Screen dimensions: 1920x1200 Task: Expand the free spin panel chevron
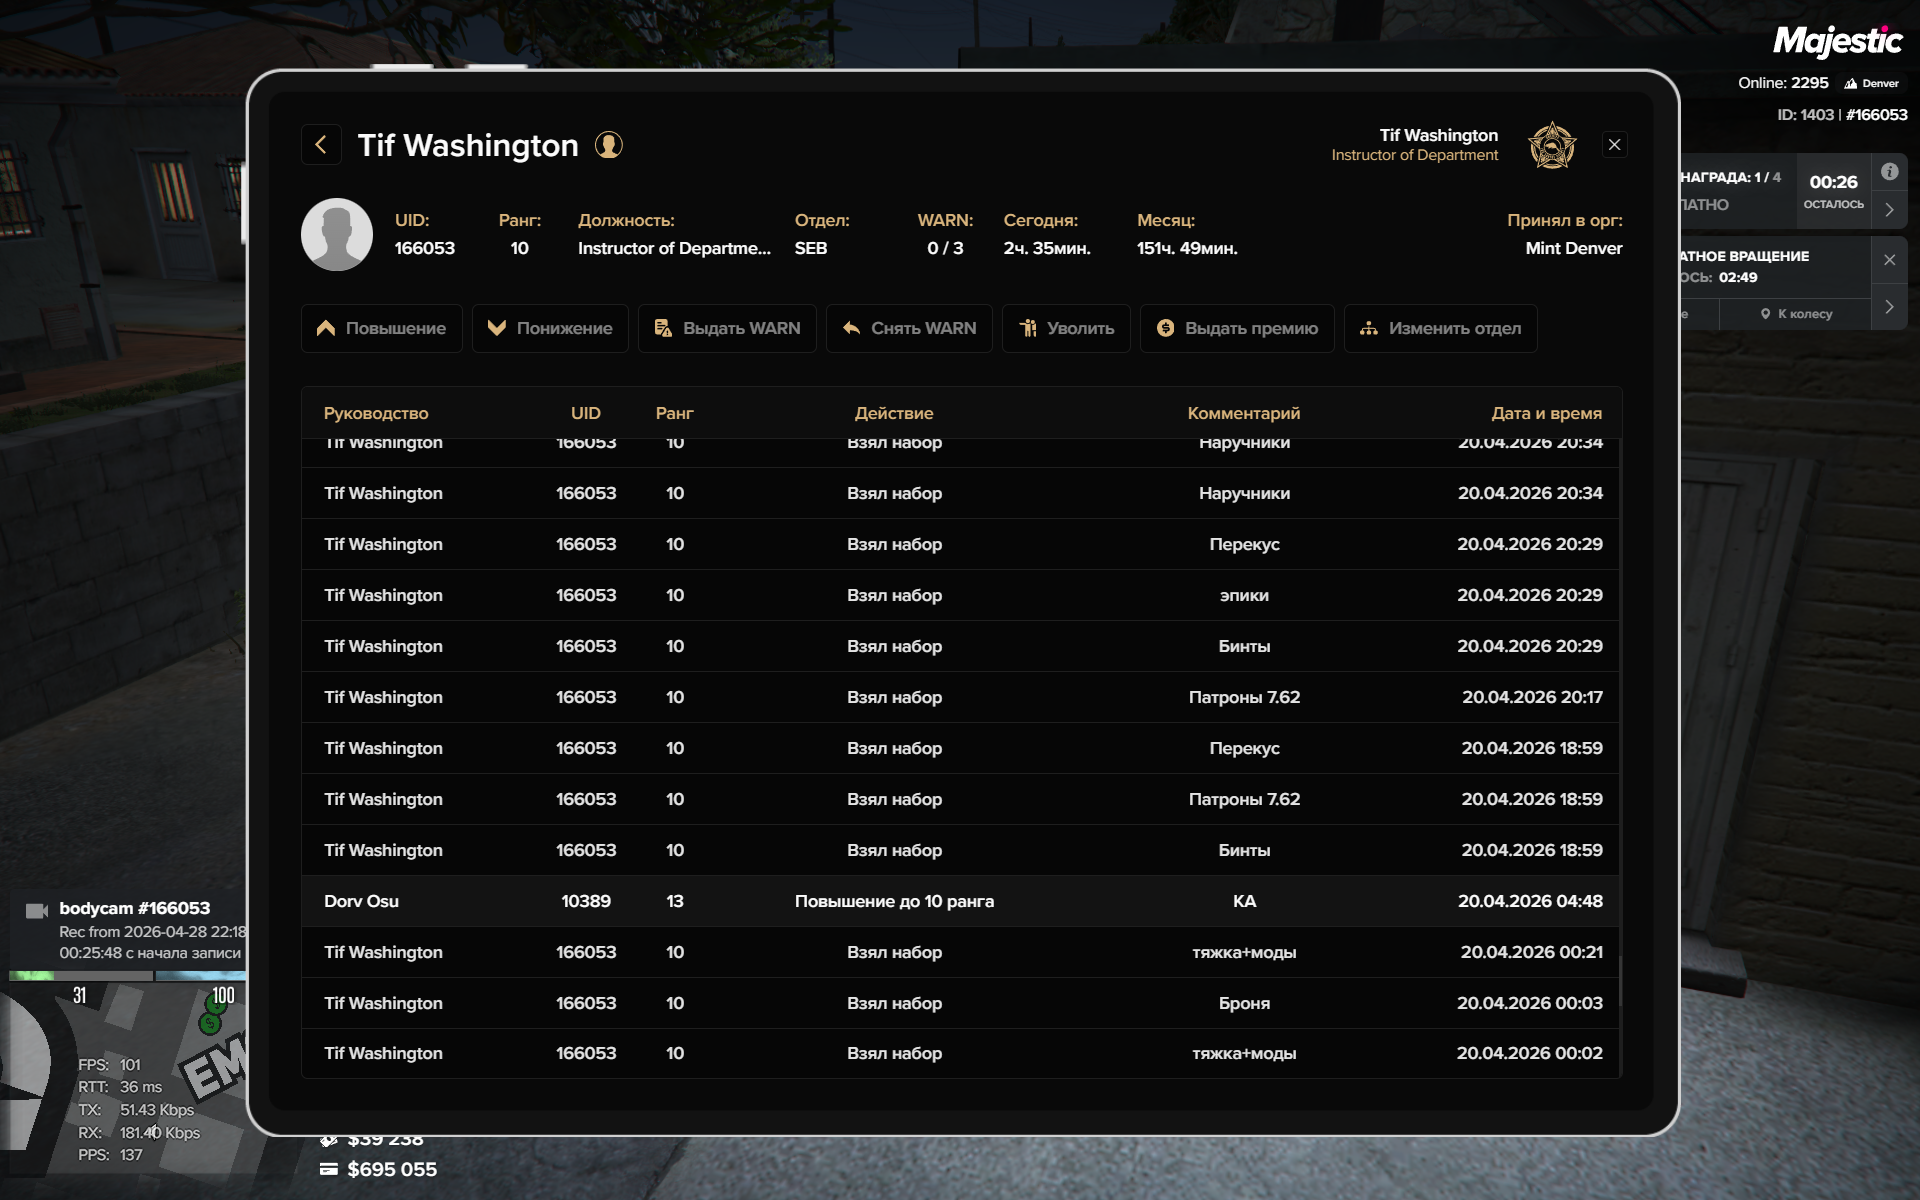coord(1889,307)
